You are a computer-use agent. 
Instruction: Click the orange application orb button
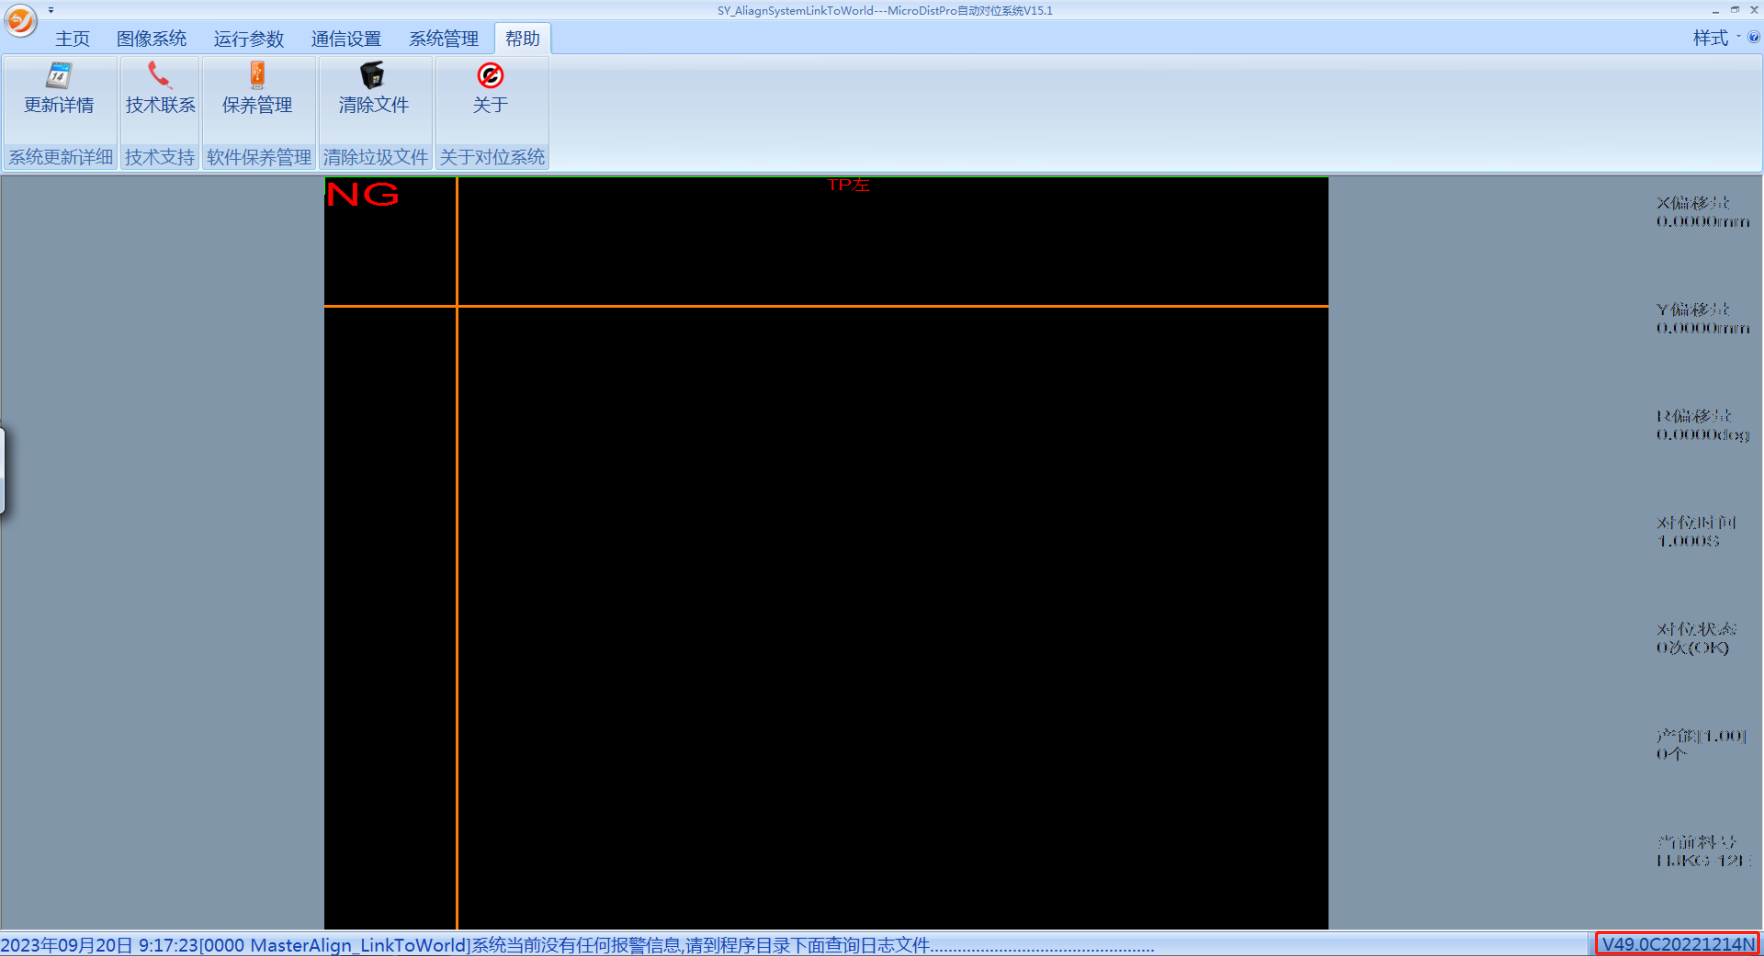pos(20,20)
